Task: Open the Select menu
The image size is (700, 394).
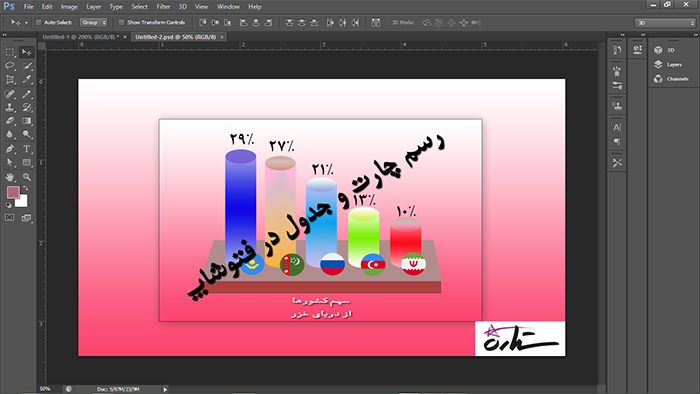Action: click(x=139, y=7)
